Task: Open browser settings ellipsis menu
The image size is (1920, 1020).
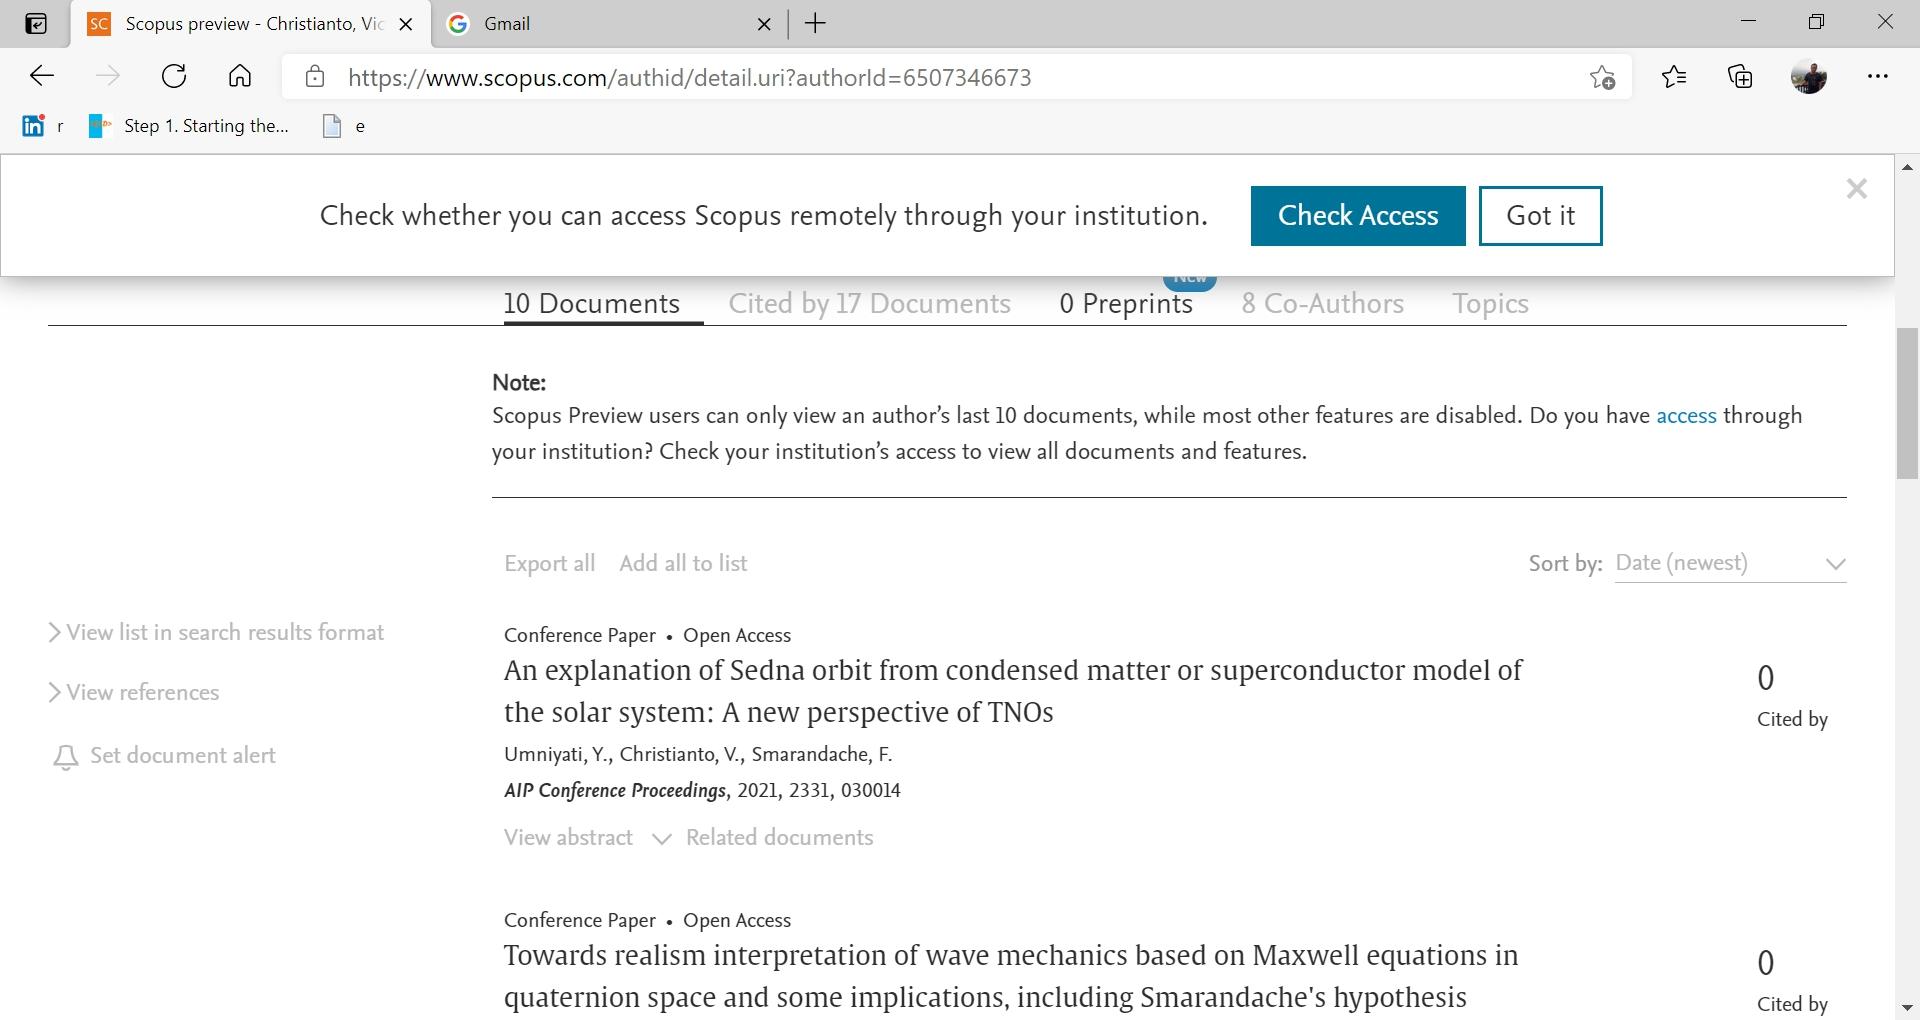Action: click(x=1878, y=77)
